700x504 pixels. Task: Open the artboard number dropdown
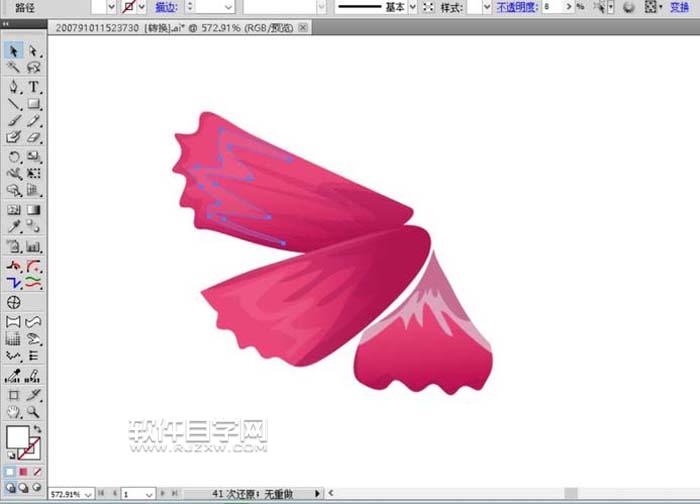click(150, 494)
